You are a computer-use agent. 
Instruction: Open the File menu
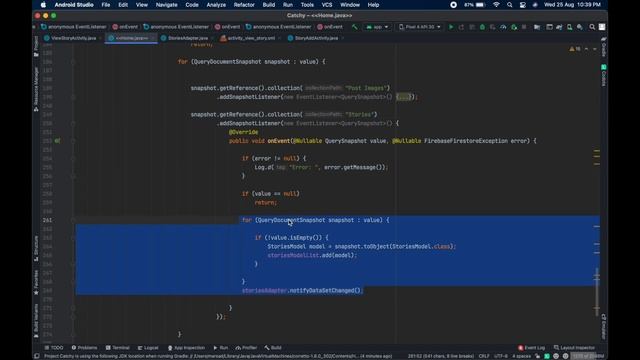106,5
